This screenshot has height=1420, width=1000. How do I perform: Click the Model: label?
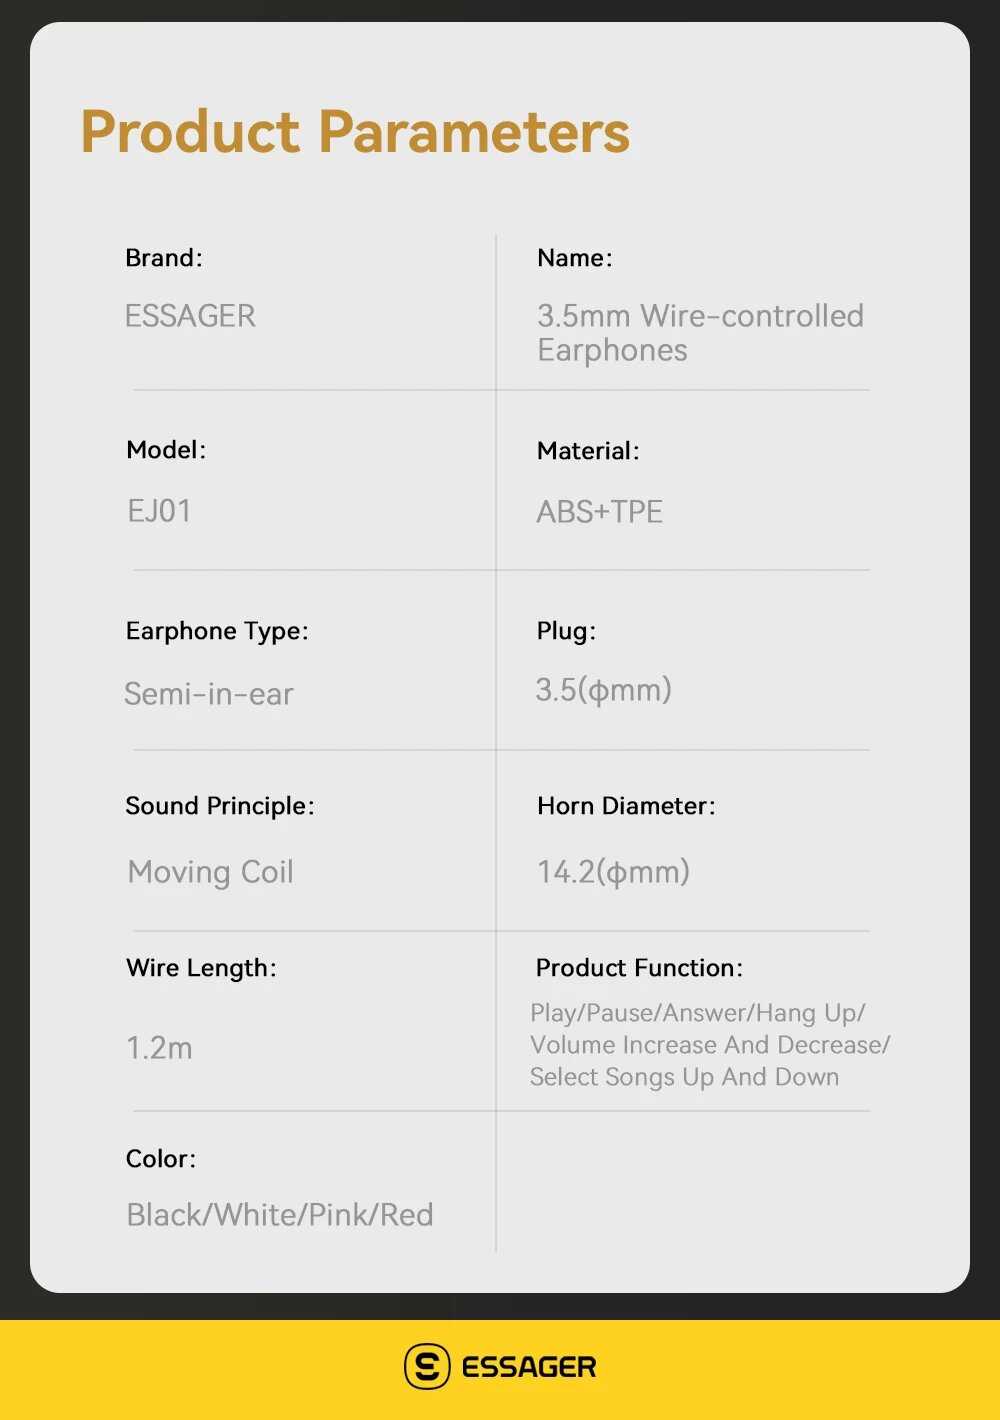point(166,450)
